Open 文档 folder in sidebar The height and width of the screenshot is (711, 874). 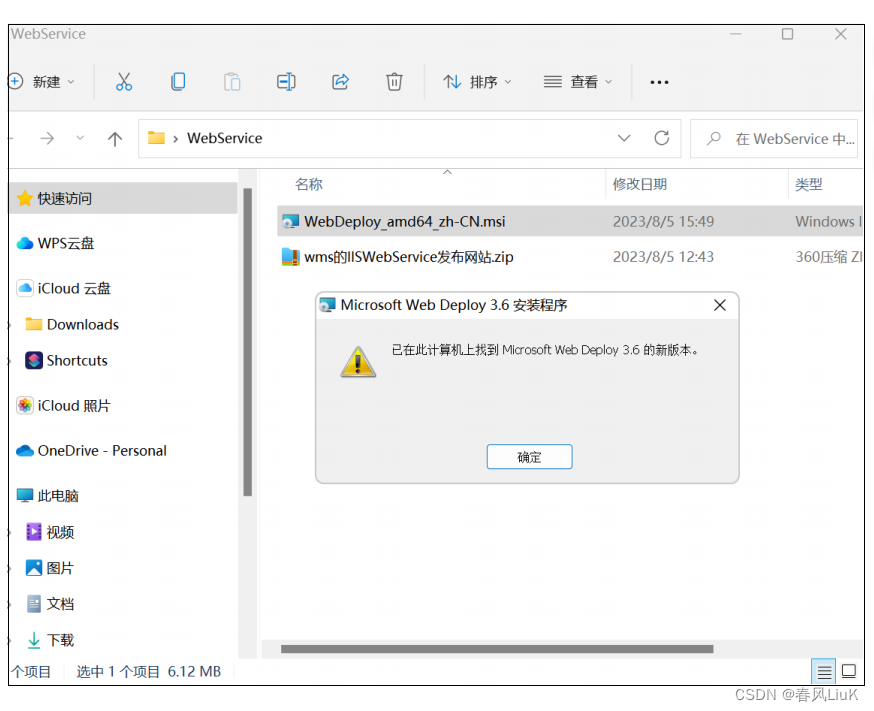(x=50, y=604)
